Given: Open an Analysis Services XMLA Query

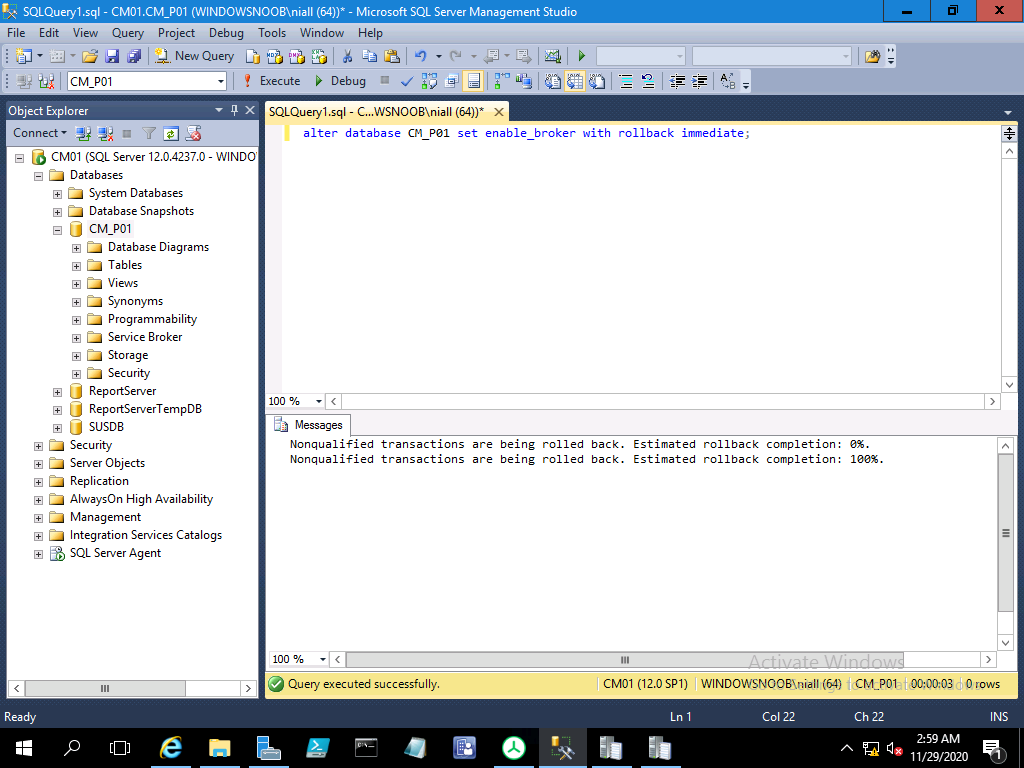Looking at the screenshot, I should pos(319,56).
